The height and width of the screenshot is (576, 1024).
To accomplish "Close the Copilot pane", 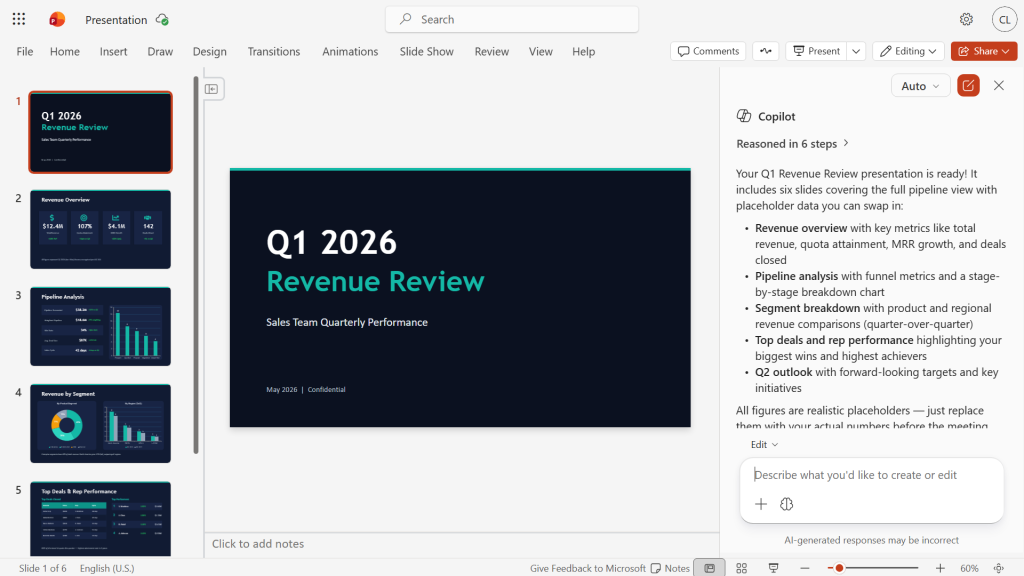I will click(999, 86).
